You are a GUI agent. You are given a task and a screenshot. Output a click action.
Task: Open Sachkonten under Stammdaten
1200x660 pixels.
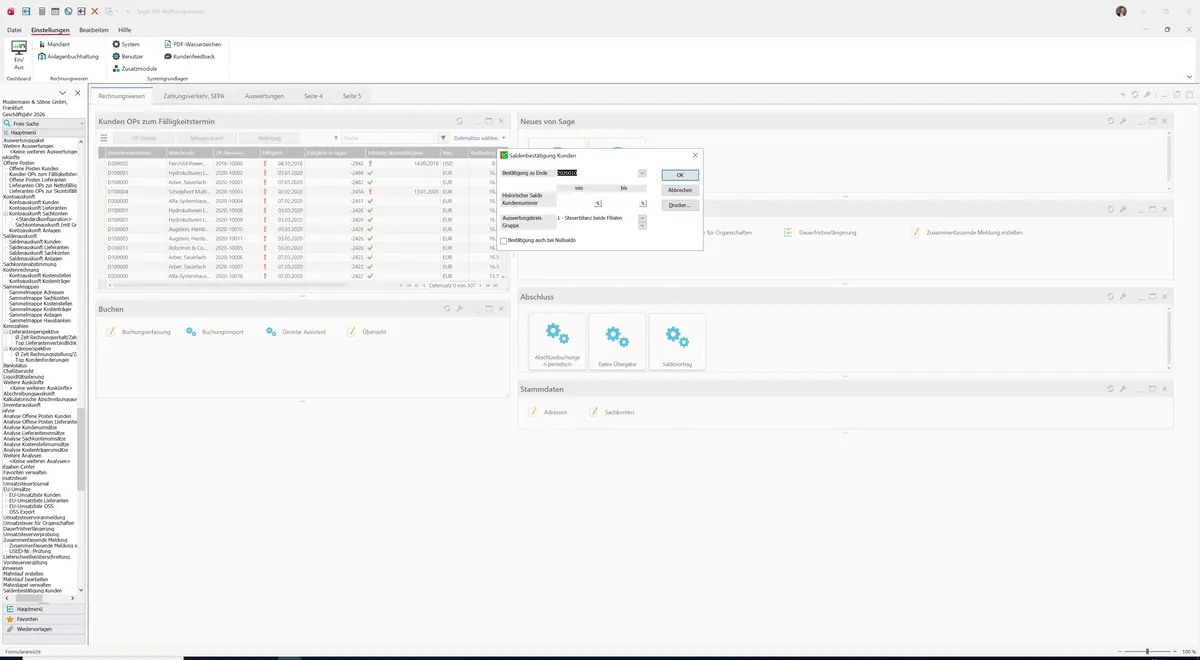tap(611, 412)
